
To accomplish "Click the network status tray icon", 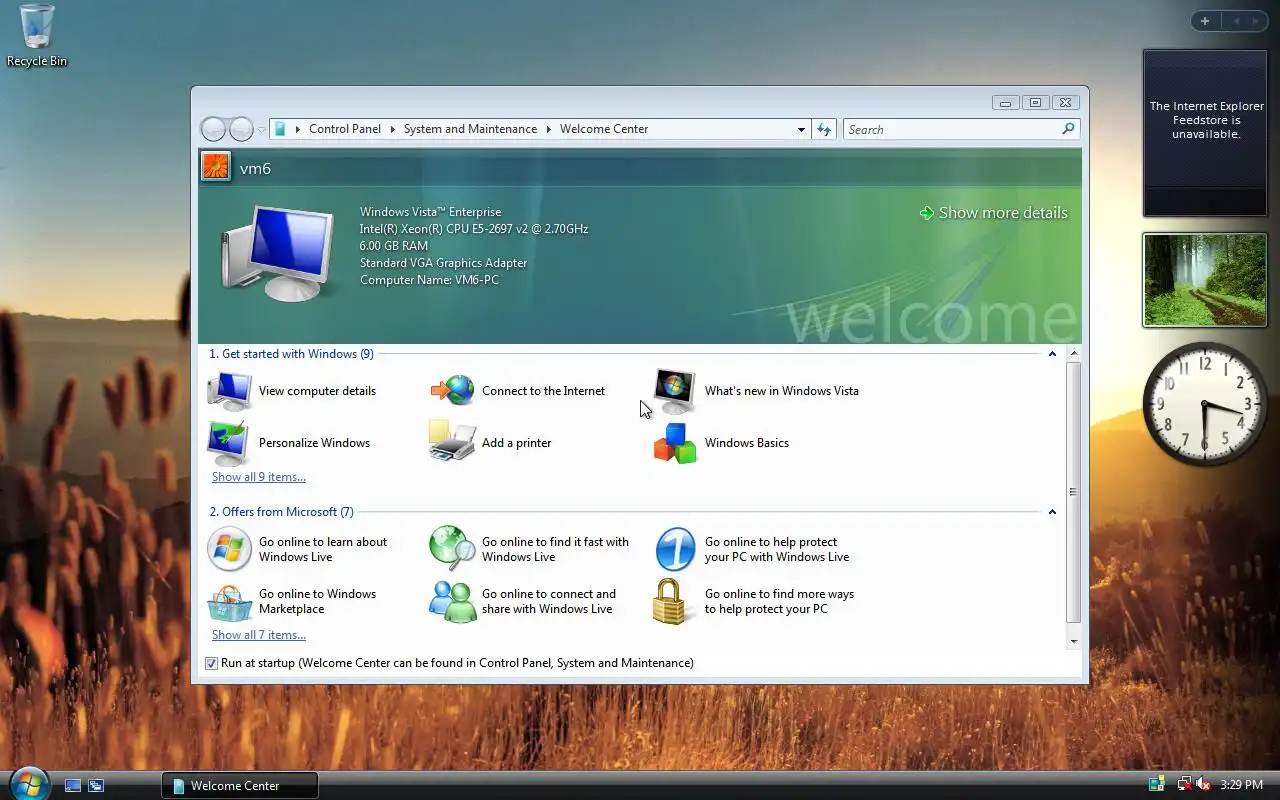I will click(1185, 785).
